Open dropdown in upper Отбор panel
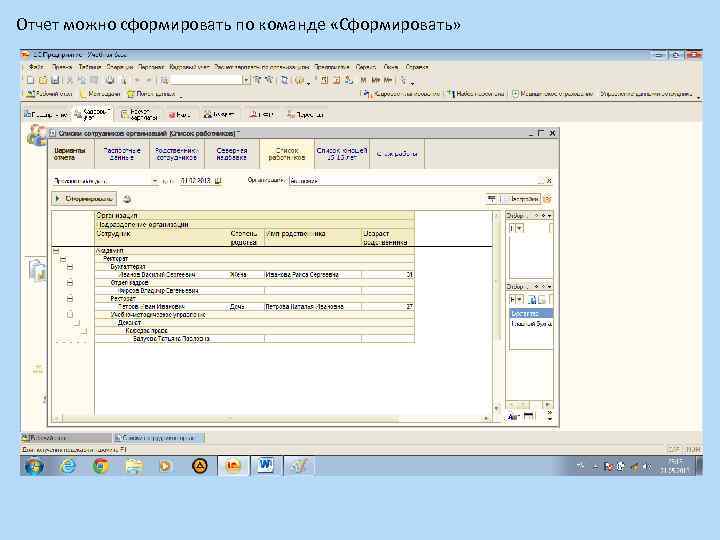Screen dimensions: 720x540 pos(520,228)
